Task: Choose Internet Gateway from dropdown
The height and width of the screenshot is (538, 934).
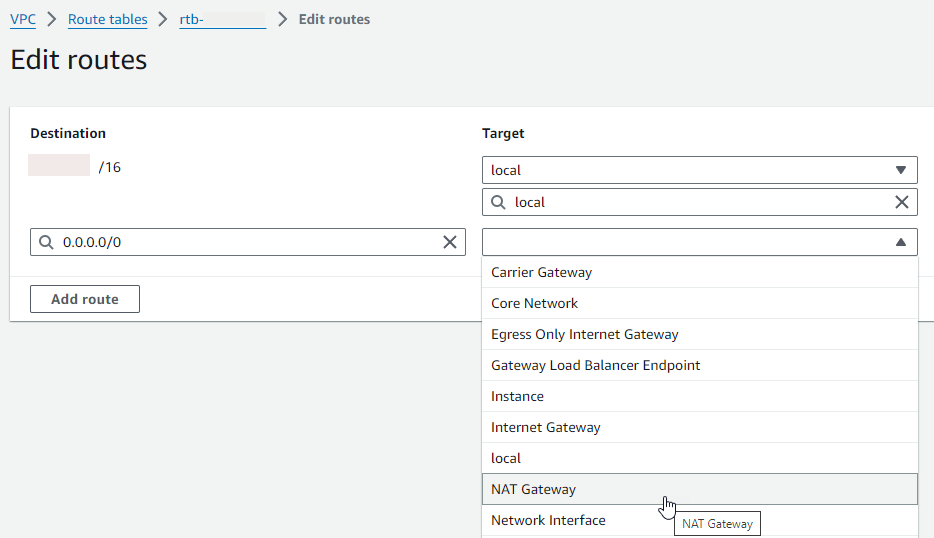Action: coord(545,427)
